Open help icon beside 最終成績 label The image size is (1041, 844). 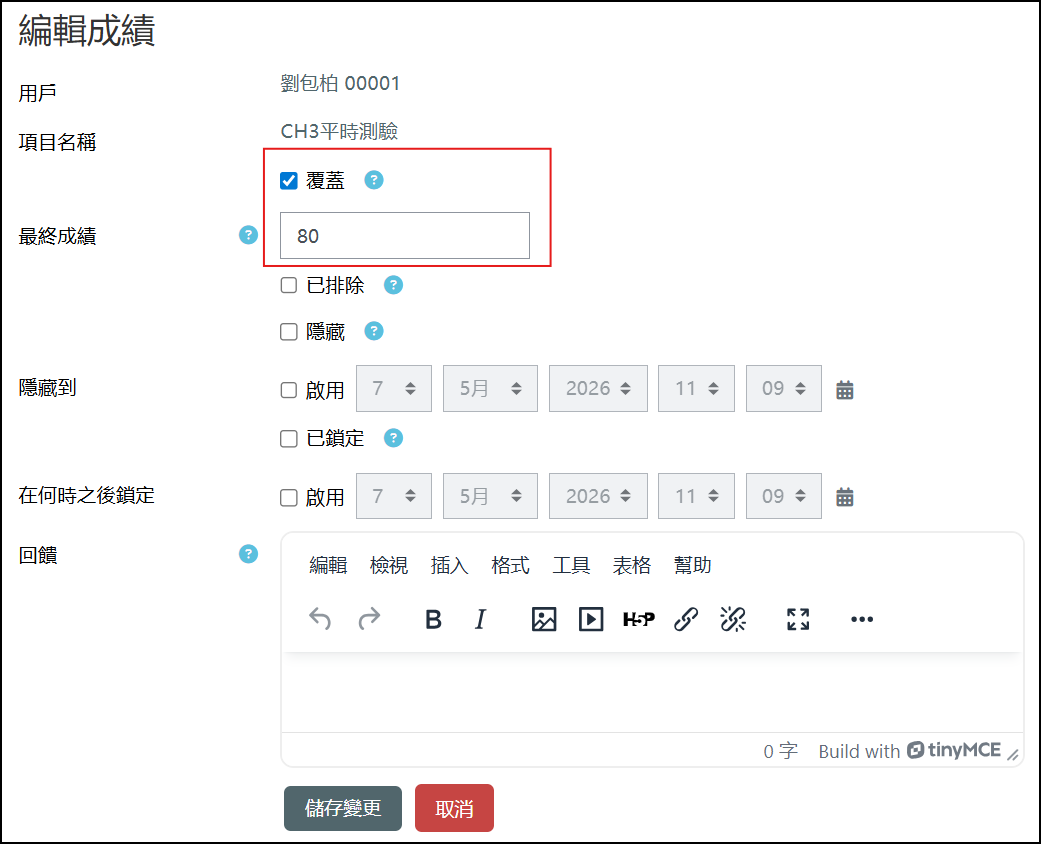click(248, 235)
